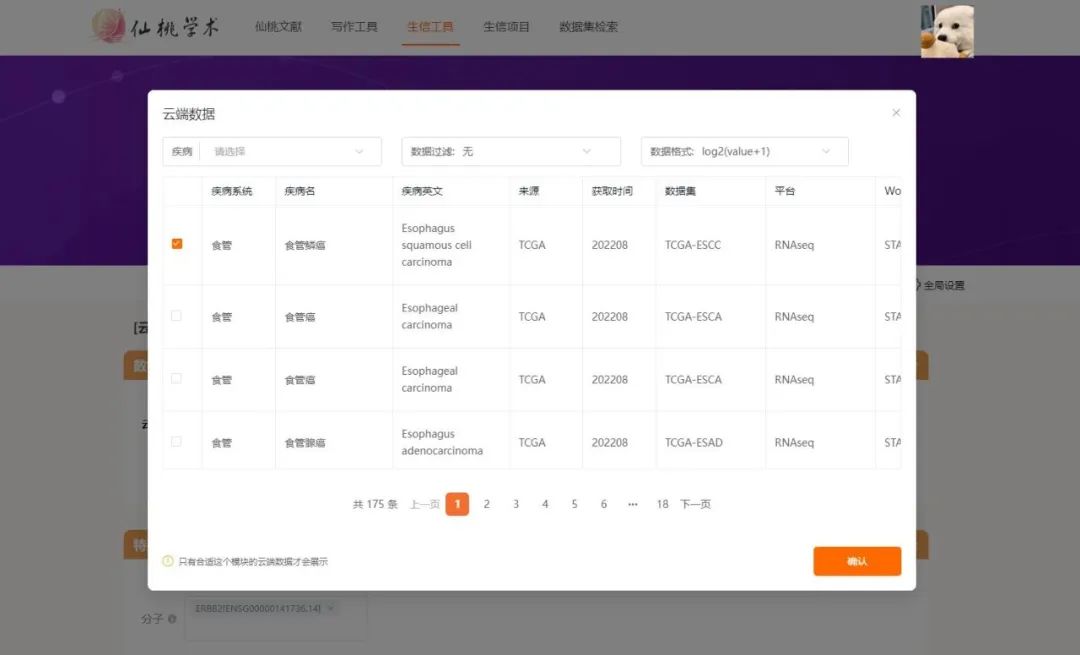Go to page 4

click(545, 504)
